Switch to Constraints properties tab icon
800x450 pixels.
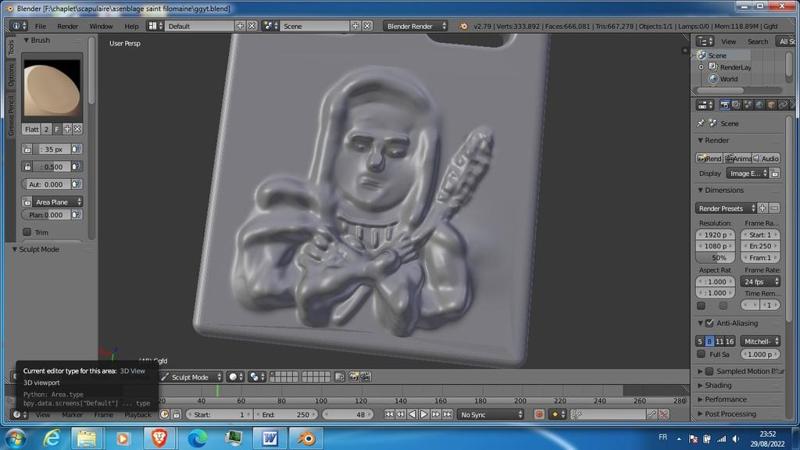tap(783, 105)
